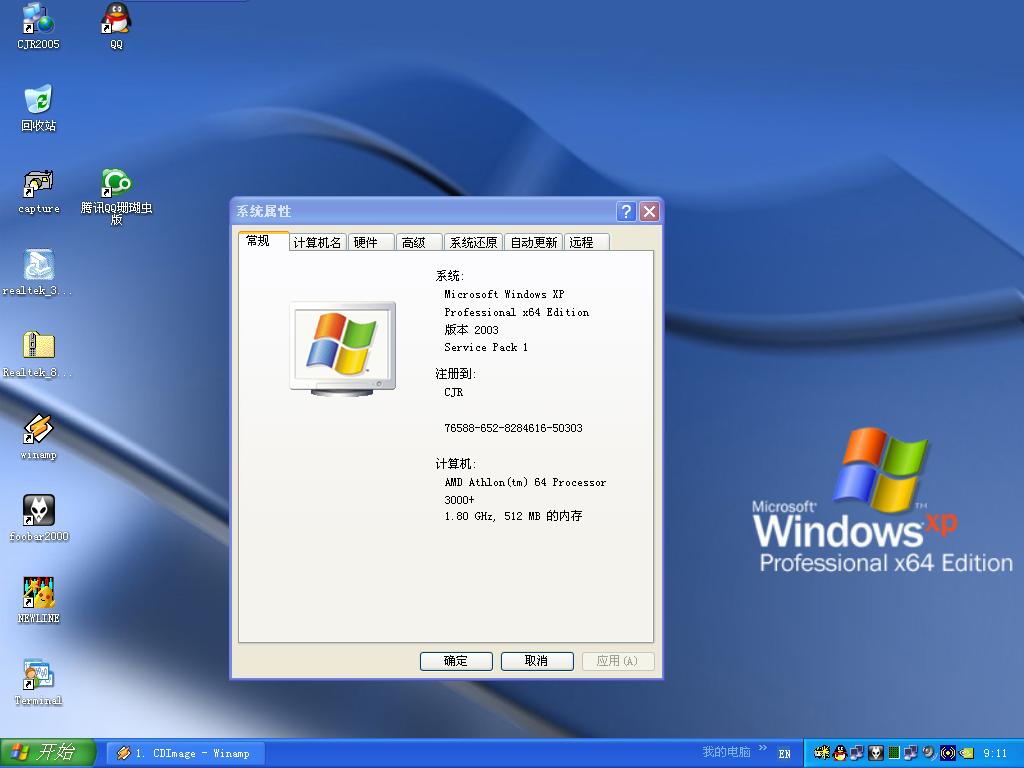Click the EN language indicator
1024x768 pixels.
(784, 754)
